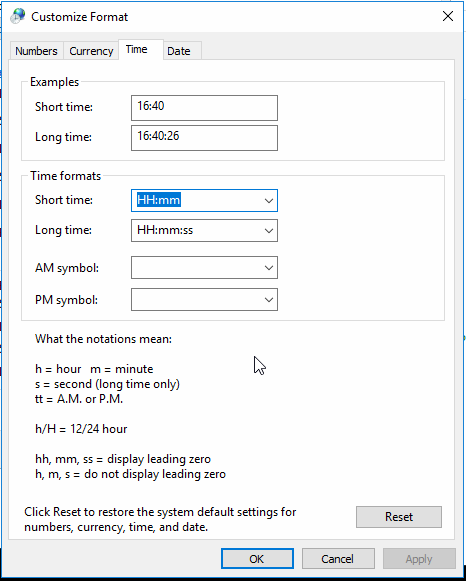Close the Customize Format window
Viewport: 466px width, 581px height.
(x=448, y=16)
